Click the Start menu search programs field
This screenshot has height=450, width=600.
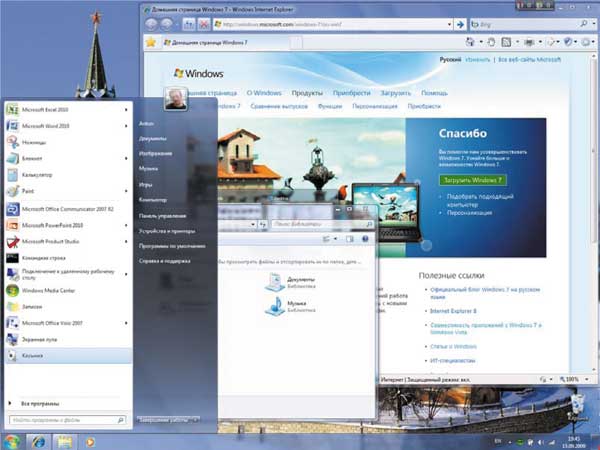pos(67,420)
